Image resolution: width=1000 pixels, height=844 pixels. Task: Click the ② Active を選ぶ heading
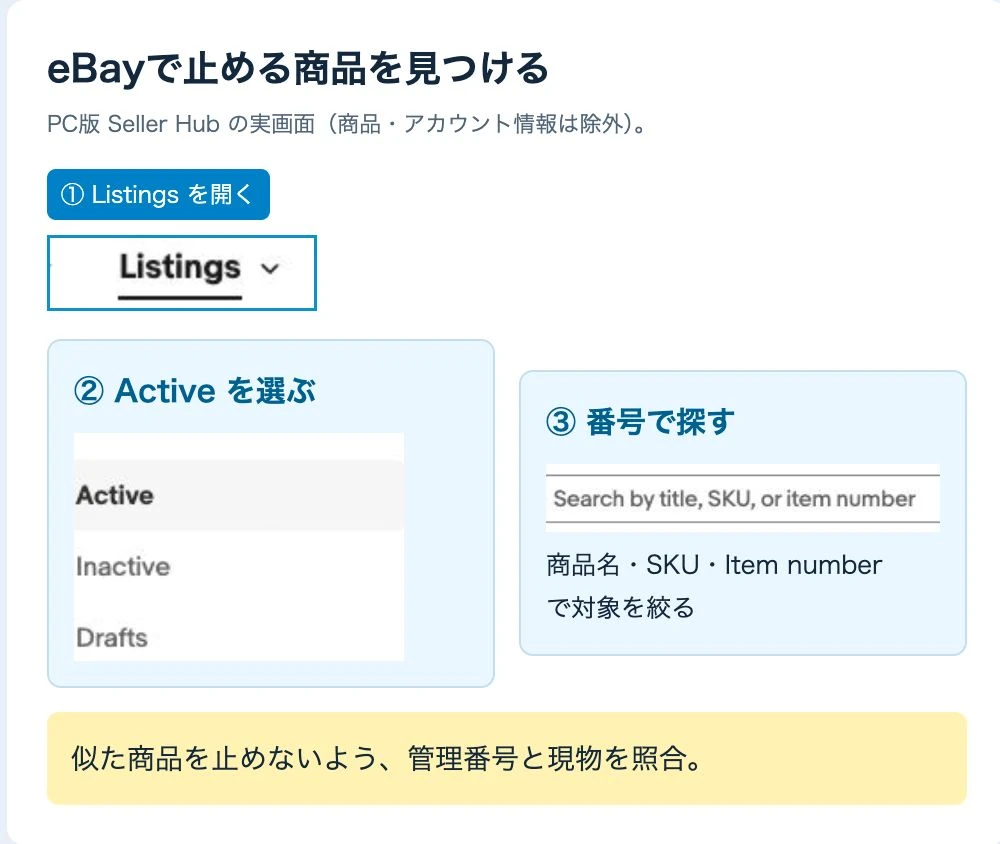195,390
